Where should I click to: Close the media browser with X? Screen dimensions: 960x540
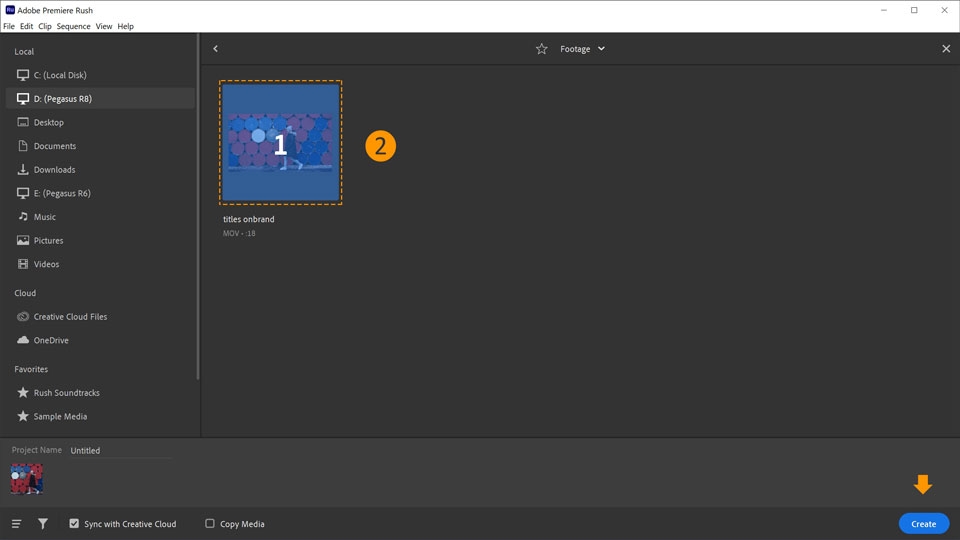[x=946, y=48]
